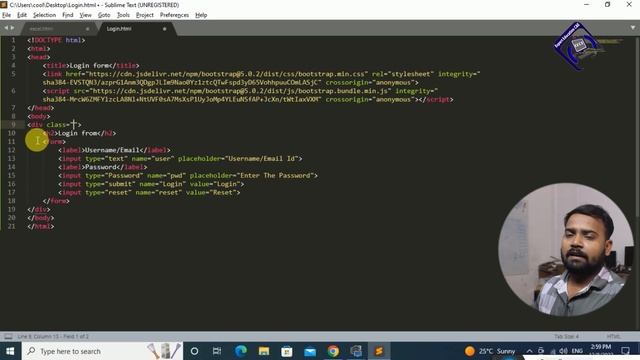Image resolution: width=640 pixels, height=360 pixels.
Task: Go to next tab using right arrow
Action: 12,28
